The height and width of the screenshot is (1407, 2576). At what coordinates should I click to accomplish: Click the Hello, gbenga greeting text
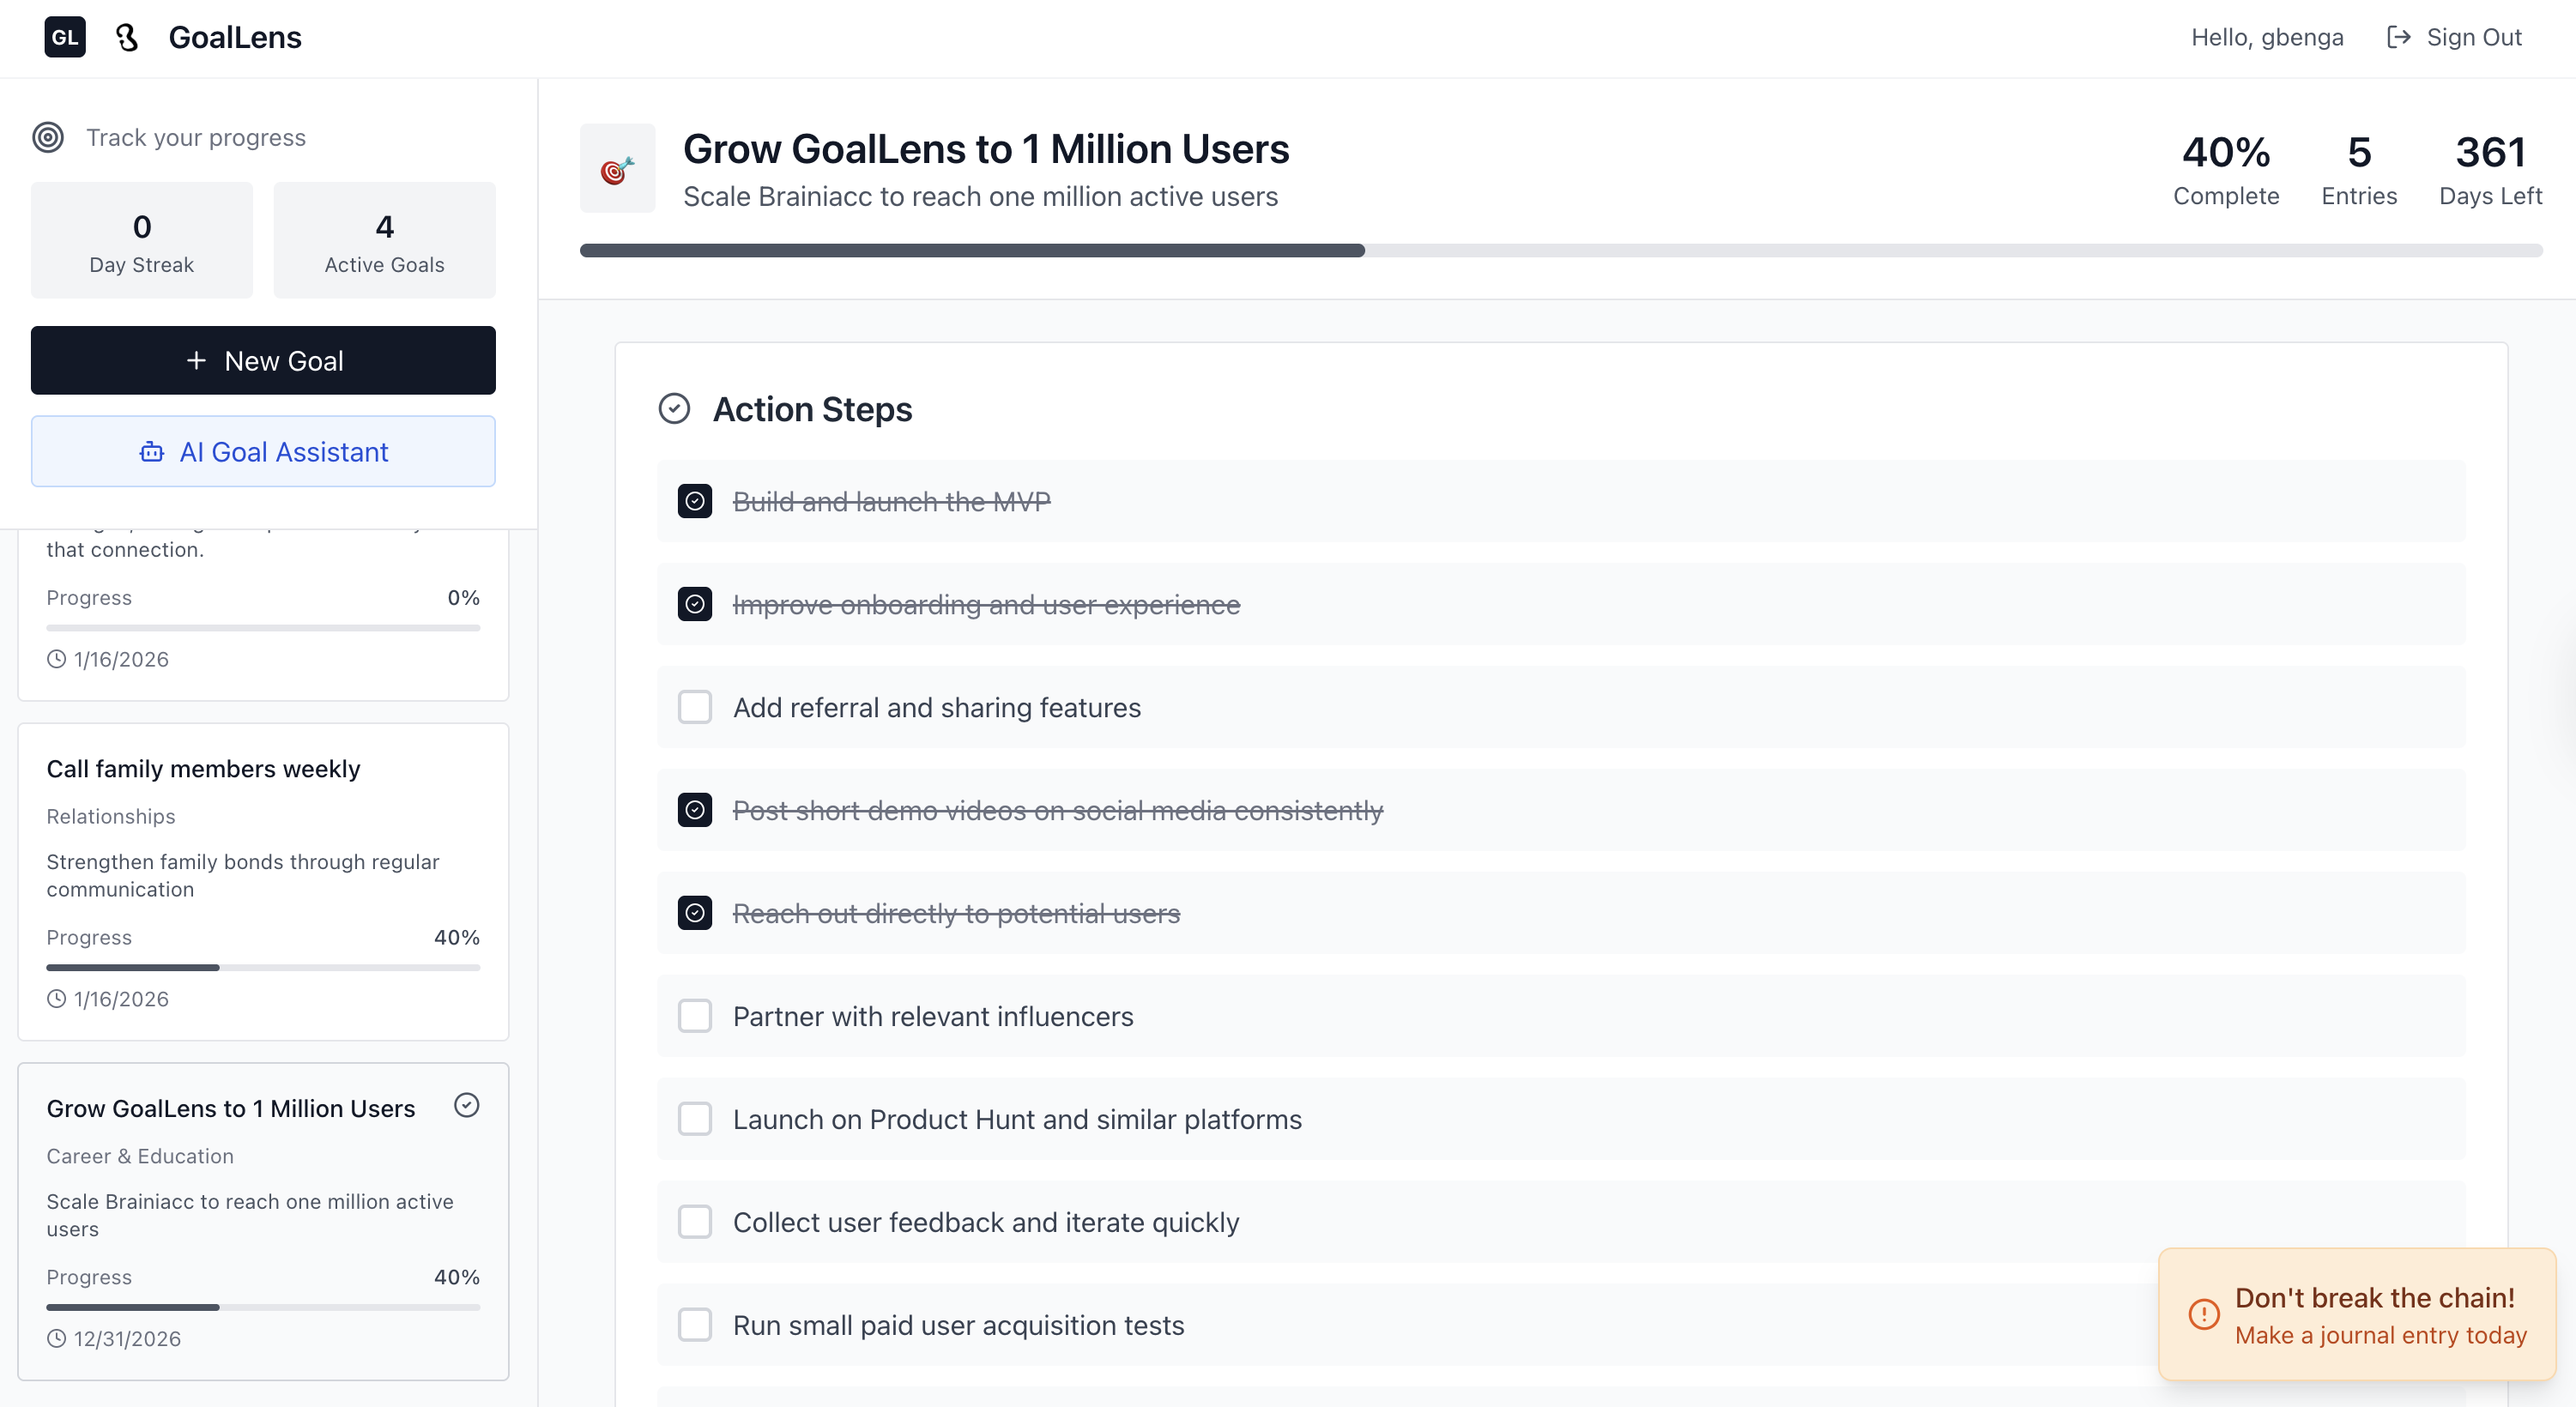(2267, 37)
